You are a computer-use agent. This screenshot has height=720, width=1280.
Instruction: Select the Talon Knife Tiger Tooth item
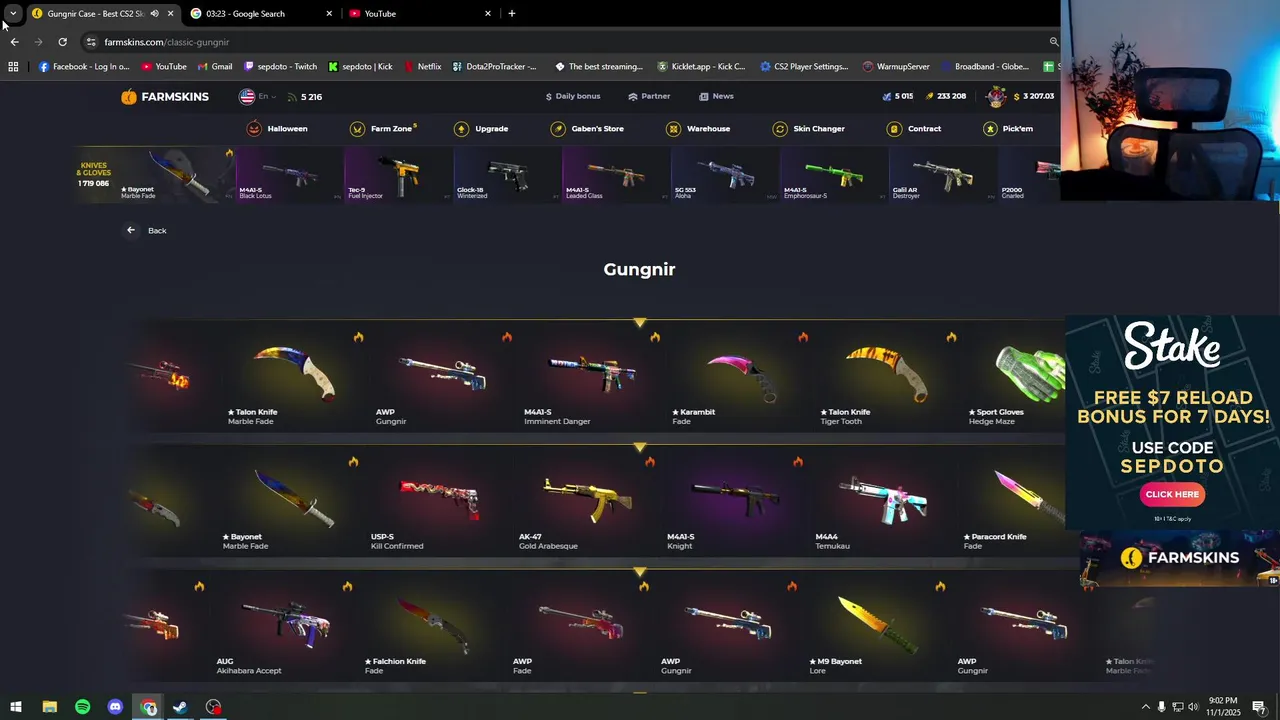(890, 378)
